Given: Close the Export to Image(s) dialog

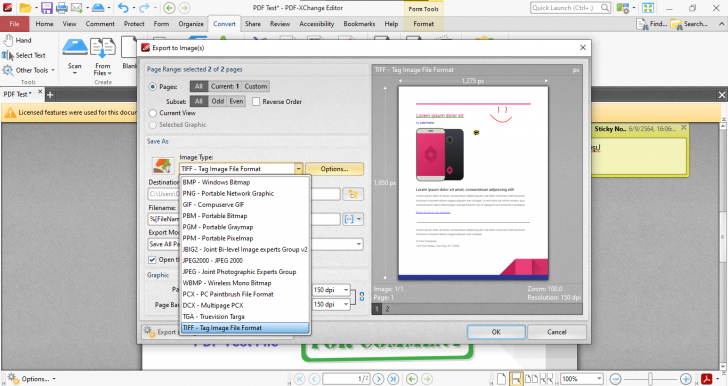Looking at the screenshot, I should coord(583,47).
